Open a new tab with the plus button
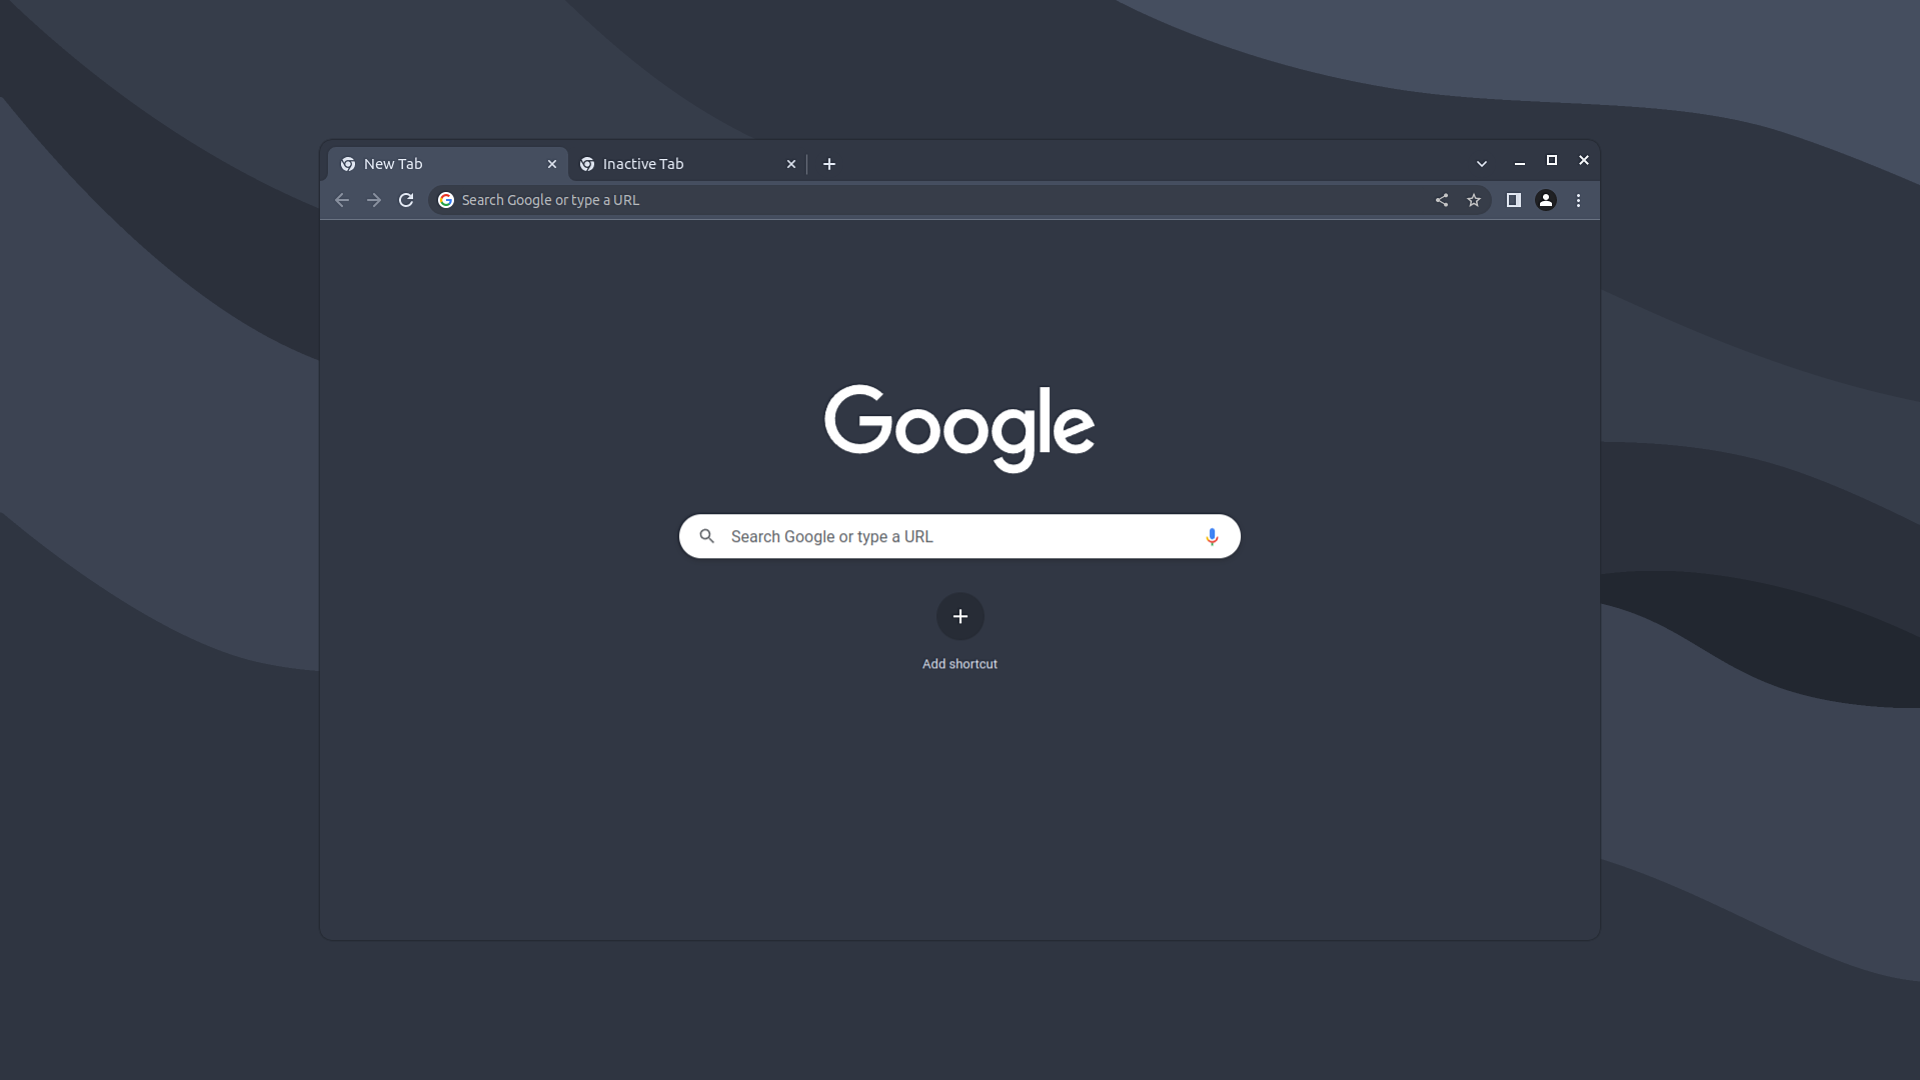The width and height of the screenshot is (1920, 1080). pos(829,163)
